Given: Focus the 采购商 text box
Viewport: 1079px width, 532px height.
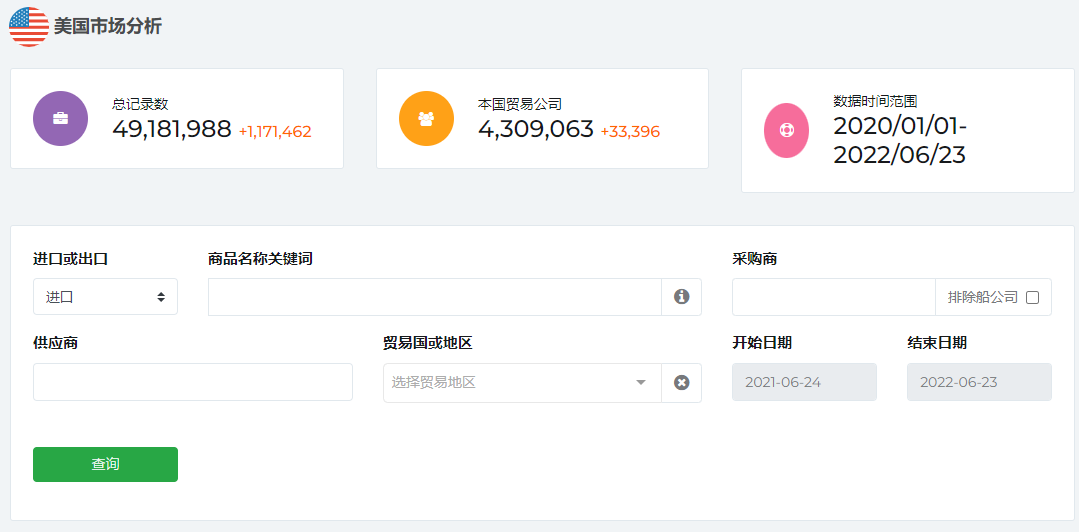Looking at the screenshot, I should [833, 297].
